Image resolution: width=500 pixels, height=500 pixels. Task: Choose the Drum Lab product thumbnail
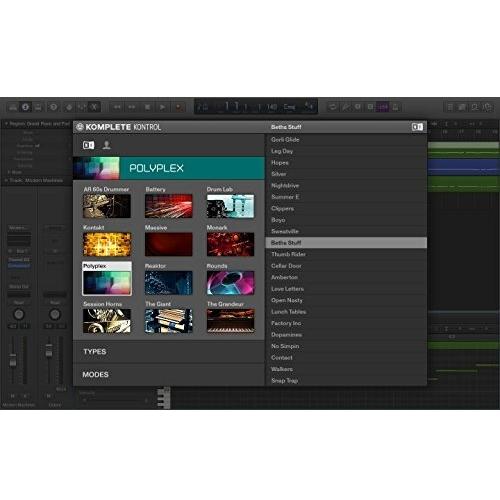point(230,206)
